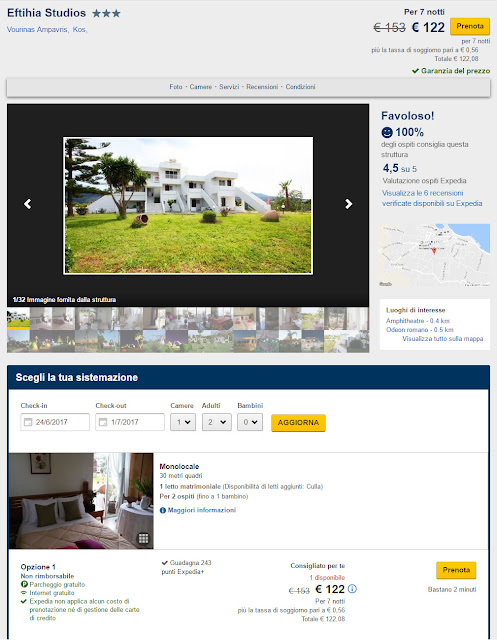
Task: Click the AGGIORNA button
Action: [x=298, y=423]
